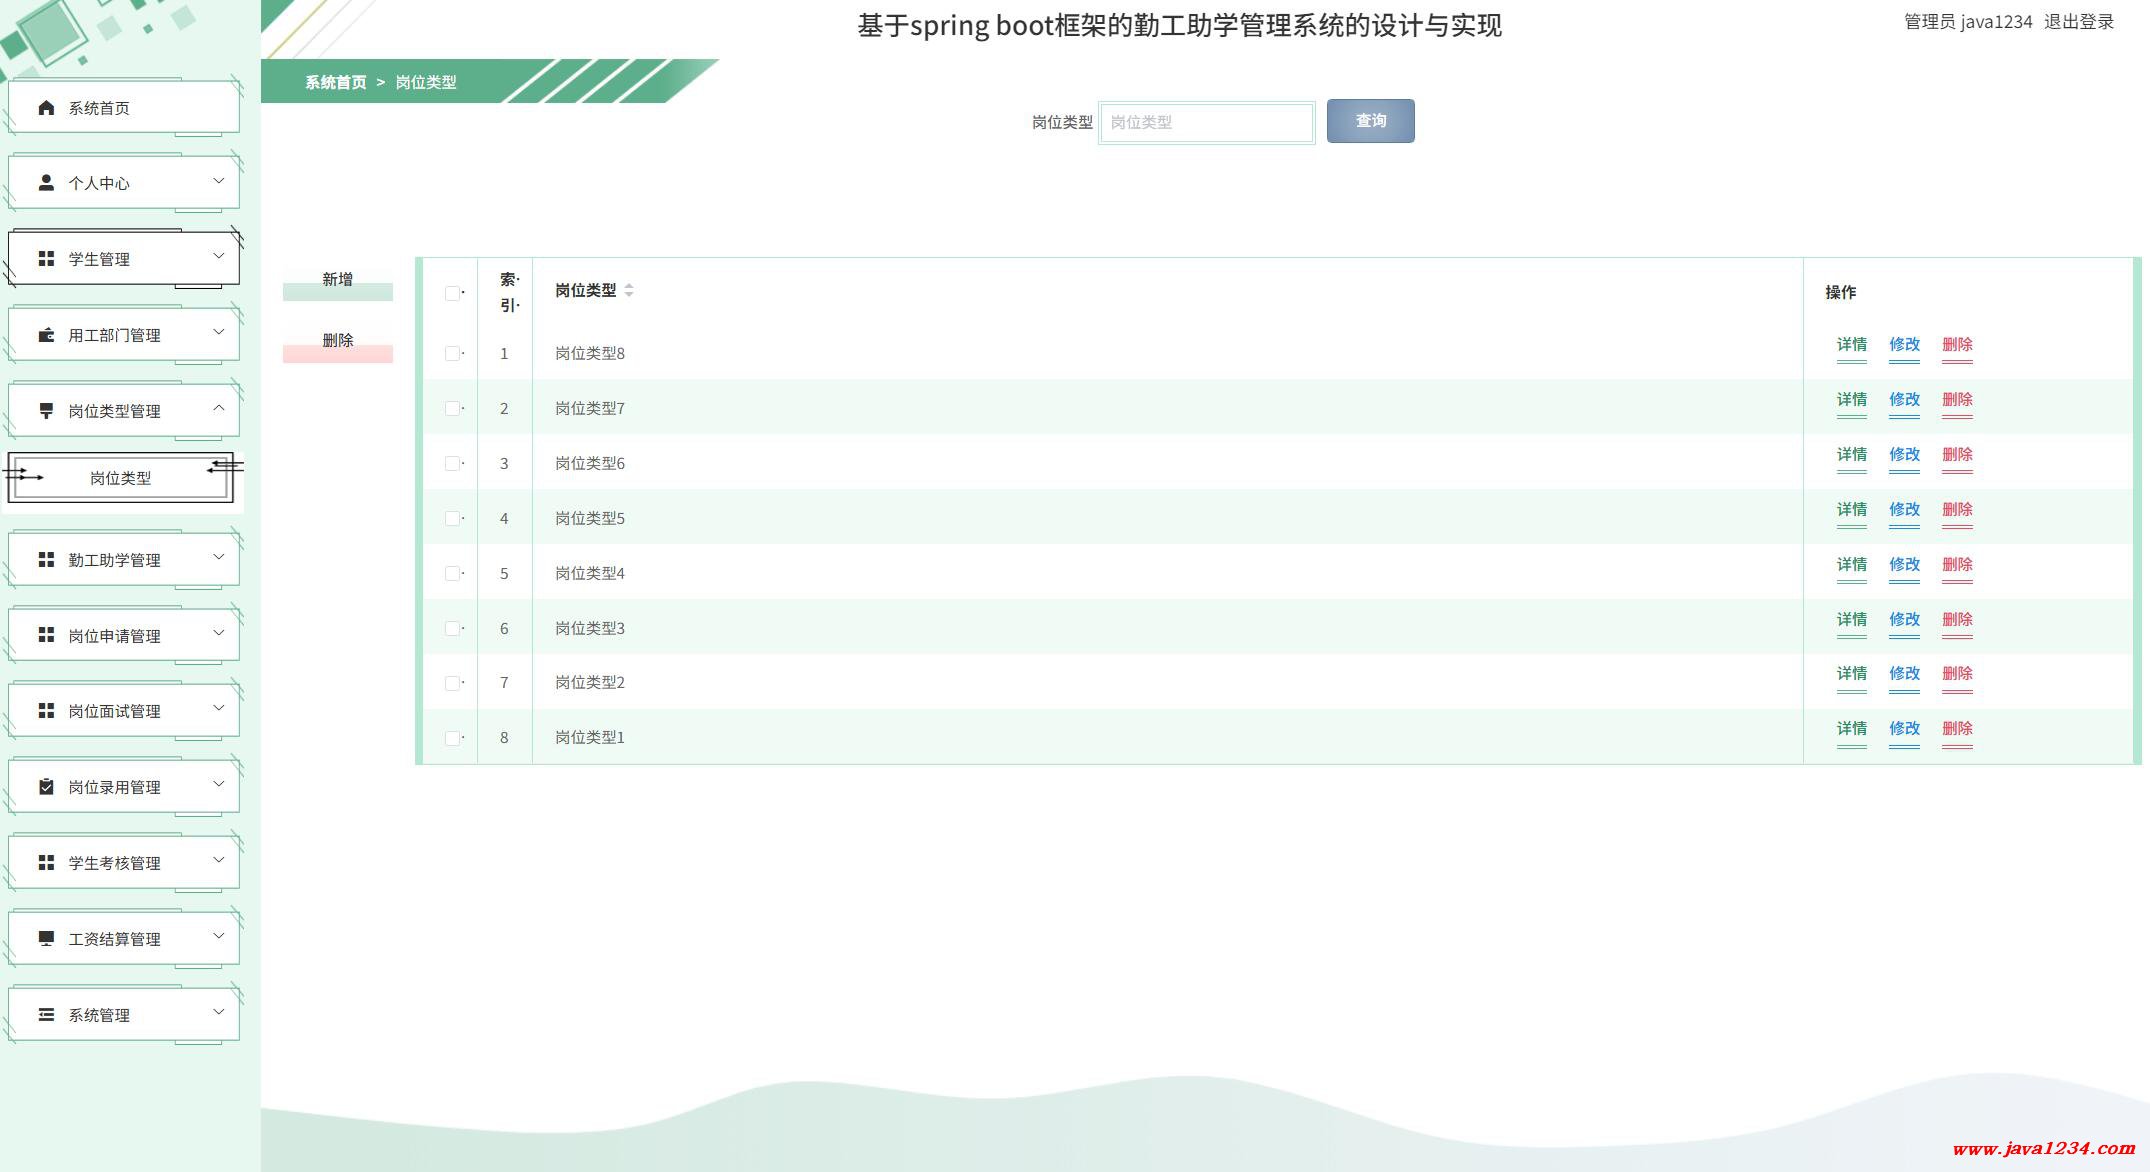The width and height of the screenshot is (2150, 1172).
Task: Open the 岗位类型 submenu item
Action: click(x=121, y=479)
